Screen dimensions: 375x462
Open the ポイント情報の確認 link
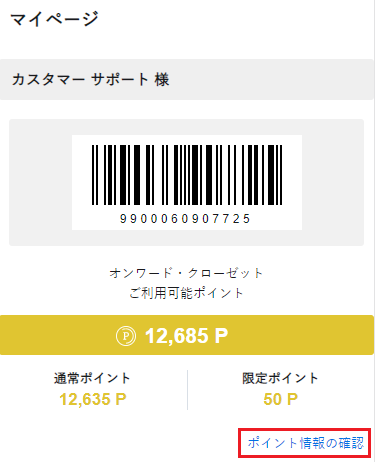click(306, 443)
